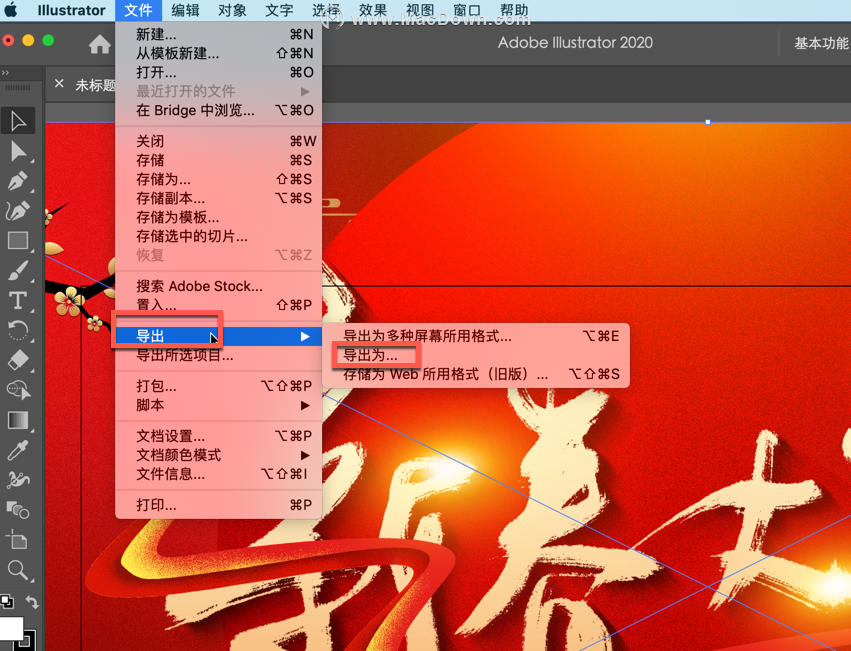The image size is (851, 651).
Task: Choose 存储副本... menu item
Action: [x=219, y=199]
